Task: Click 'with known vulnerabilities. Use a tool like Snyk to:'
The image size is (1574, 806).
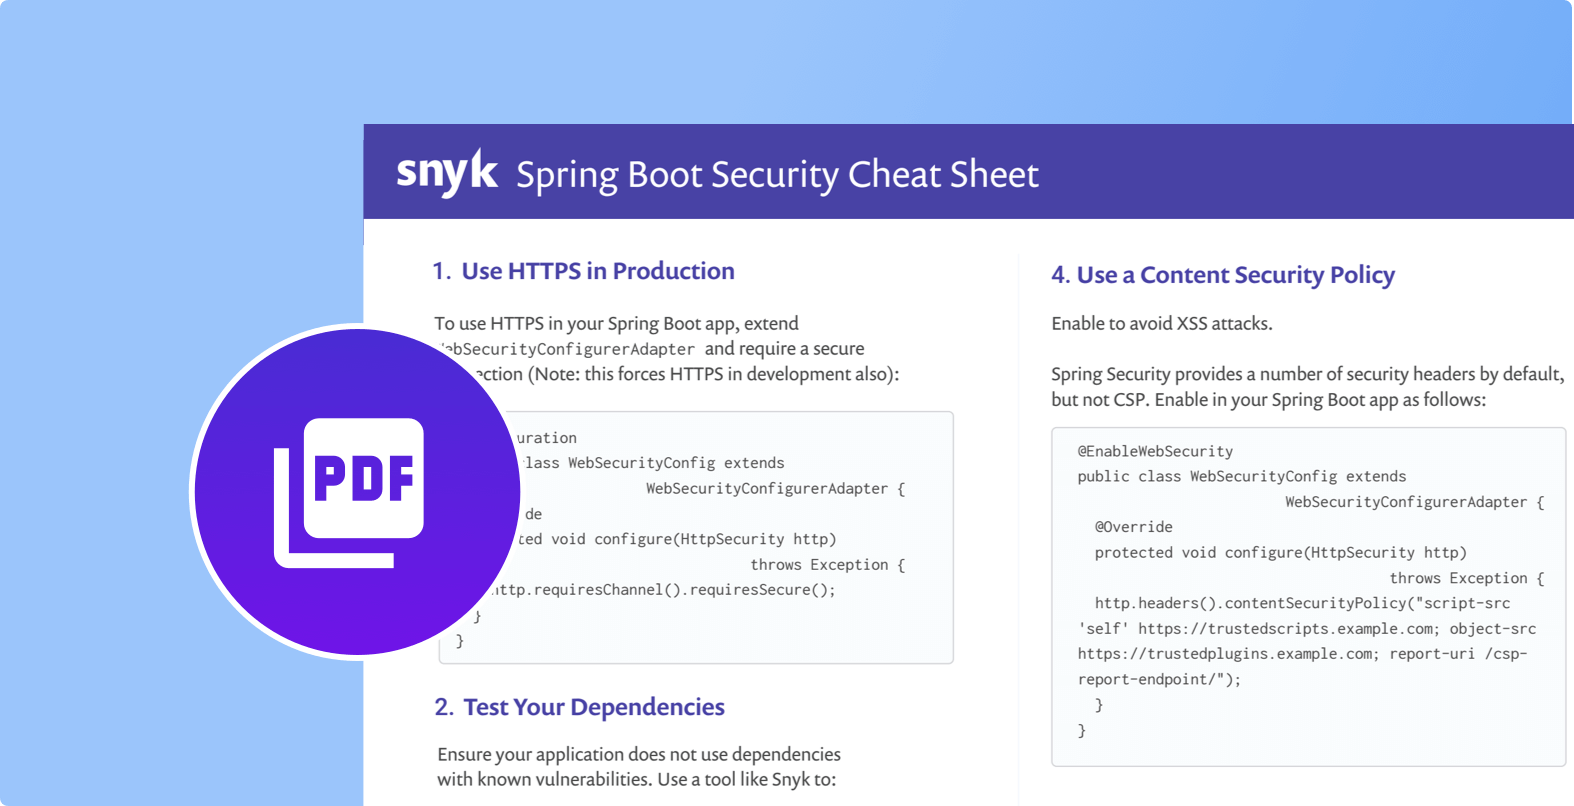Action: point(636,779)
